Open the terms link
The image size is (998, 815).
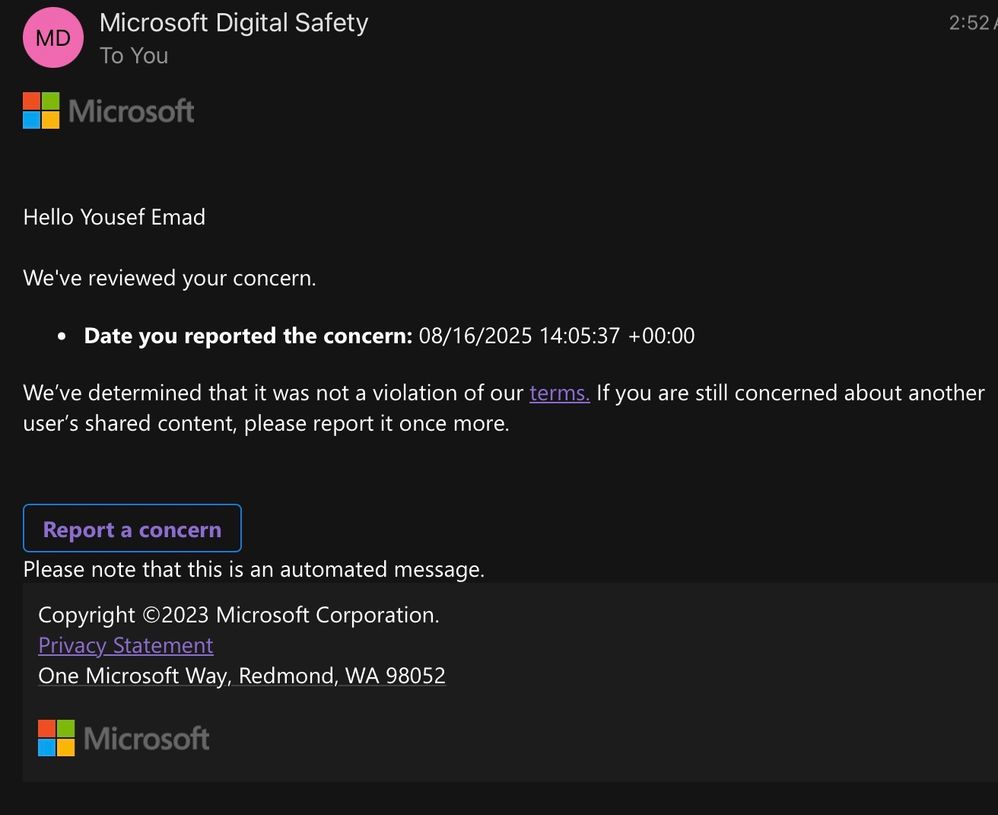point(559,393)
